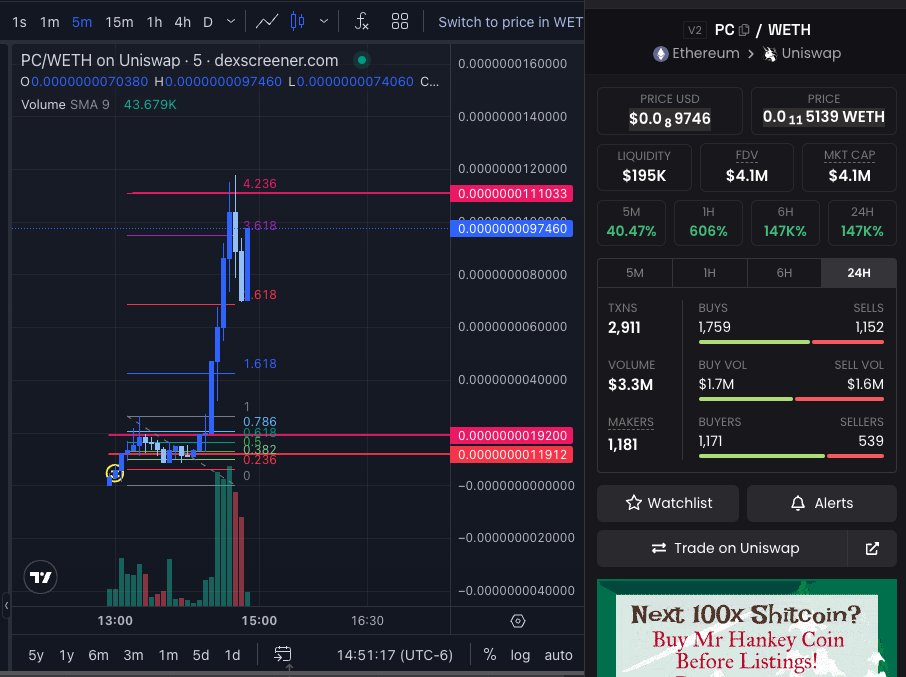Select the 5d date range
The width and height of the screenshot is (906, 677).
click(x=200, y=654)
